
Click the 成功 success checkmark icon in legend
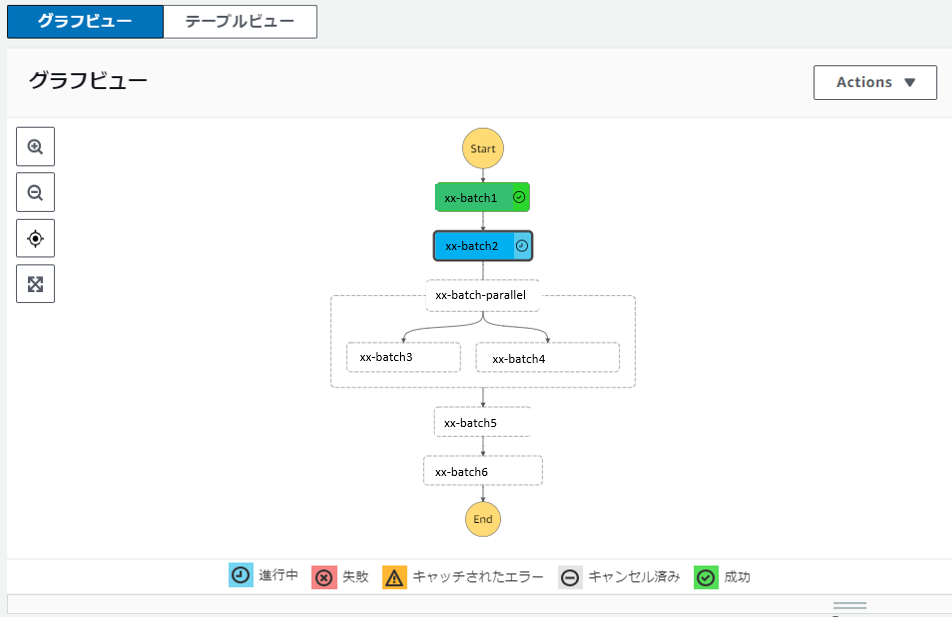[705, 577]
